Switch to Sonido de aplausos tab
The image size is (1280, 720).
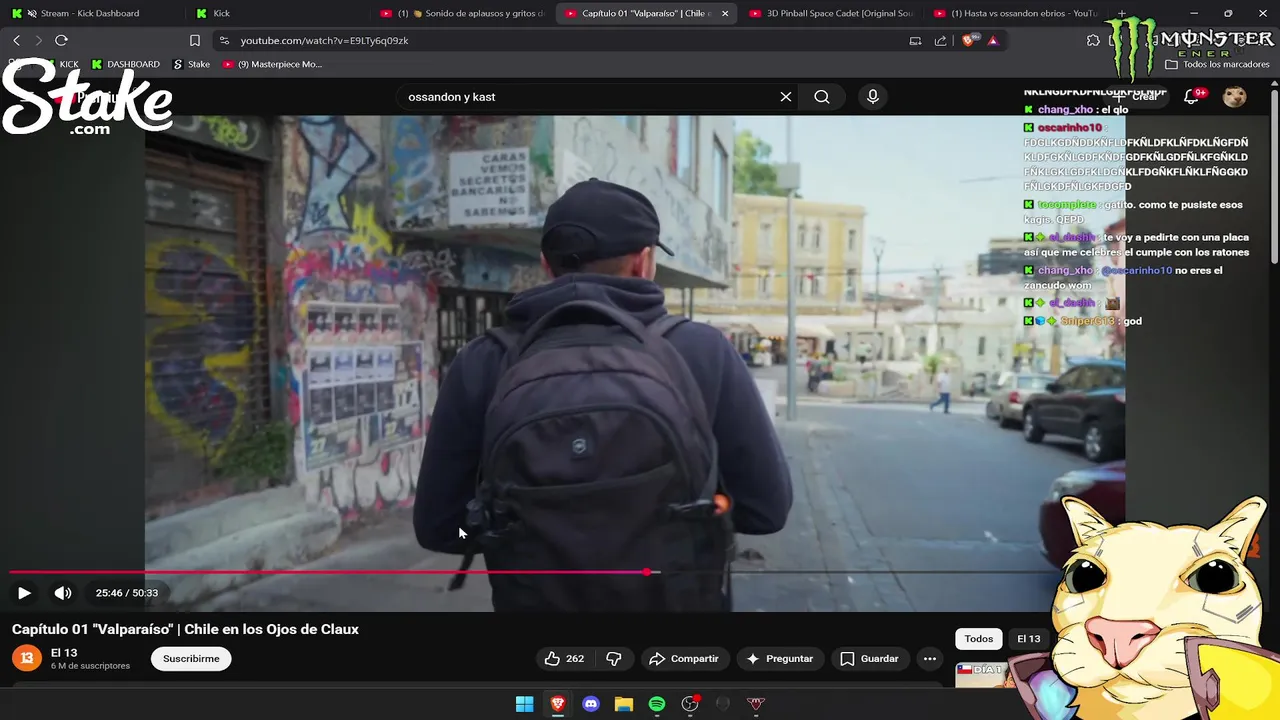tap(462, 13)
